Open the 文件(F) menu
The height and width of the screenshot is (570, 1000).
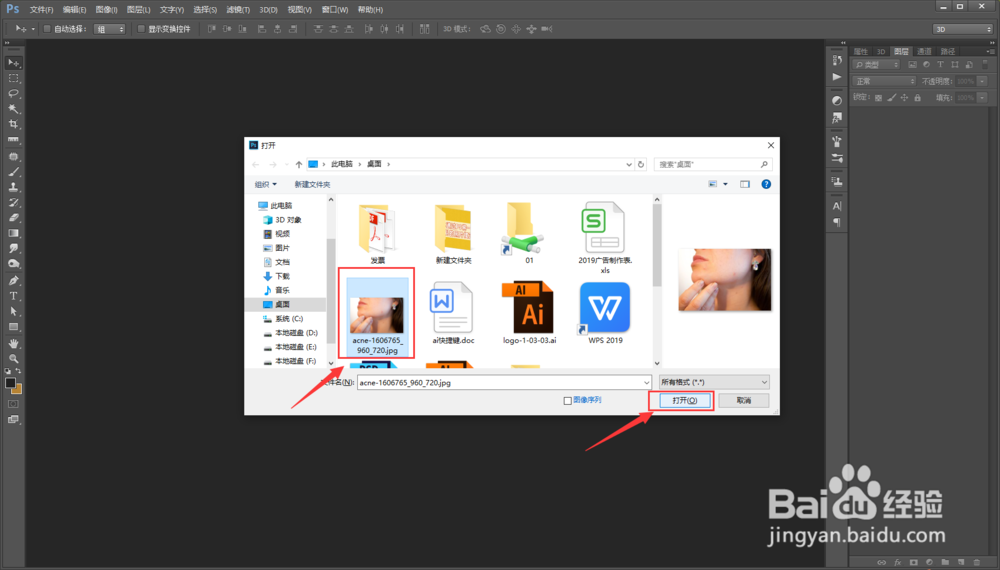point(41,10)
